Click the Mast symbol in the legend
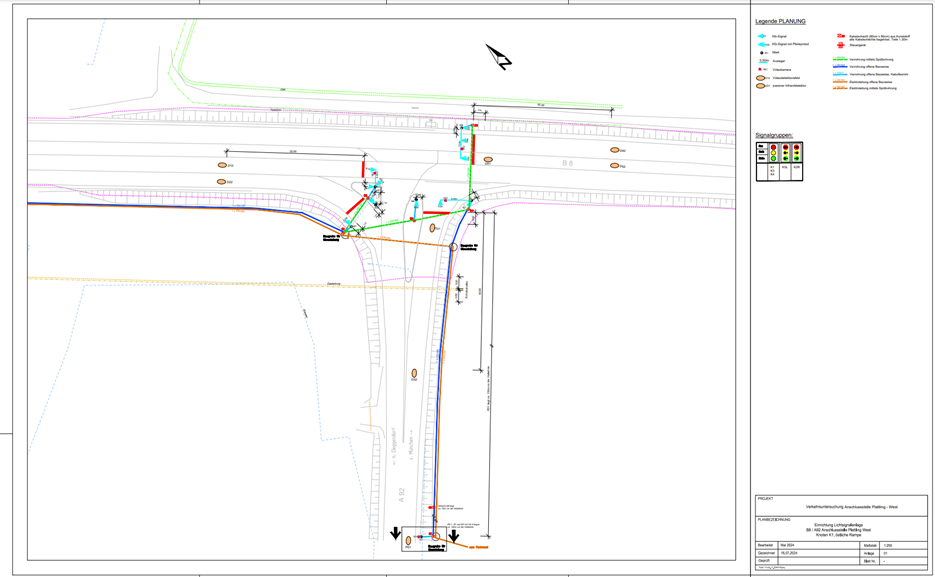The height and width of the screenshot is (577, 935). (762, 52)
